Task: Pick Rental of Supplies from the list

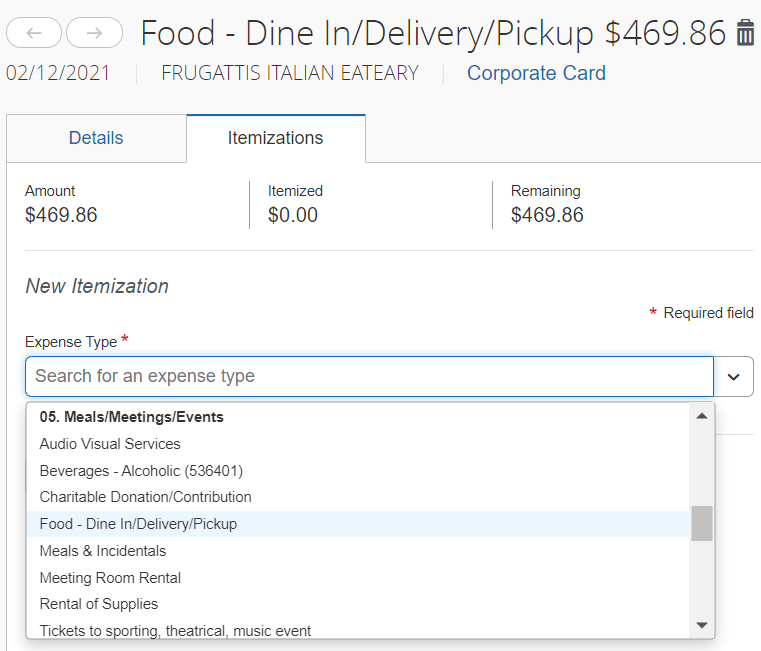Action: (x=99, y=604)
